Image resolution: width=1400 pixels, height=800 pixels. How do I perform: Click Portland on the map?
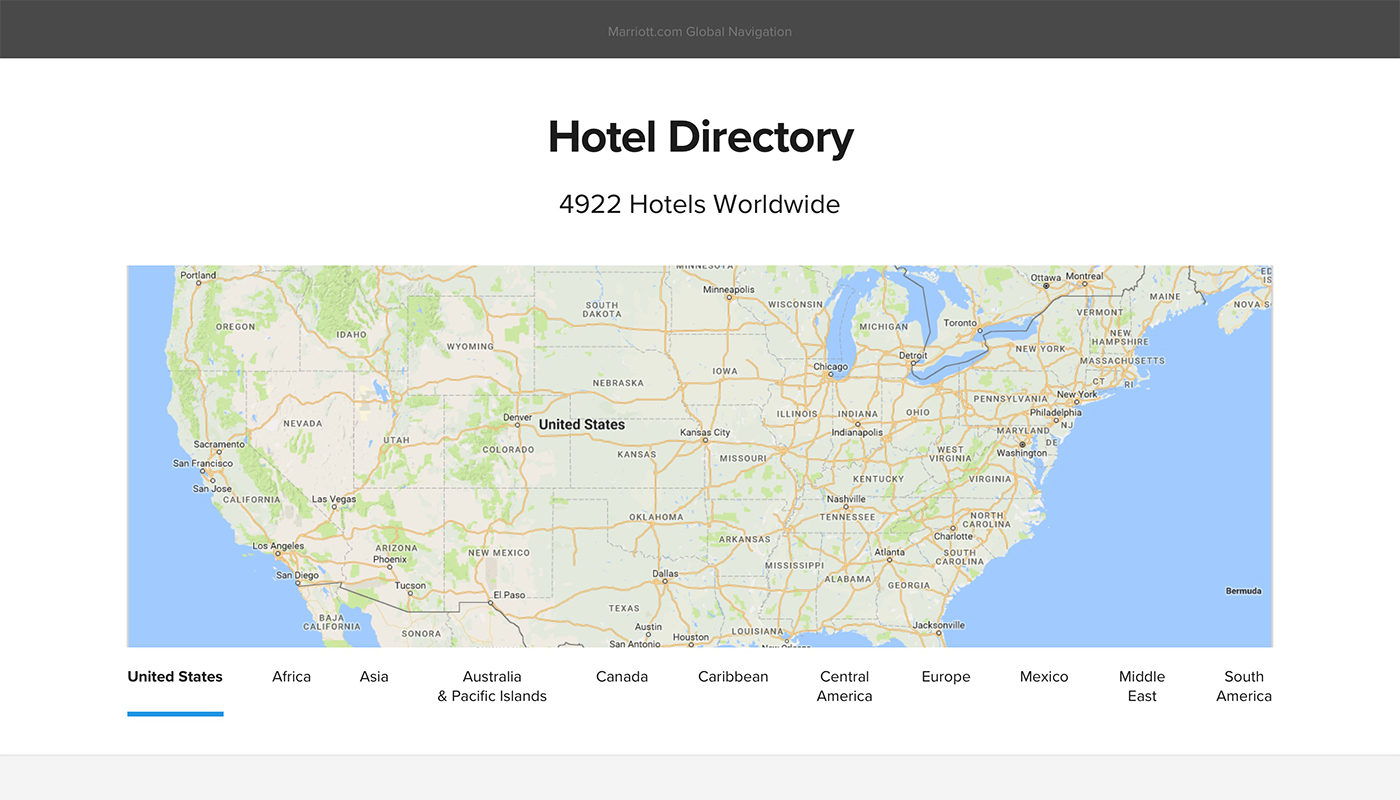click(x=198, y=275)
